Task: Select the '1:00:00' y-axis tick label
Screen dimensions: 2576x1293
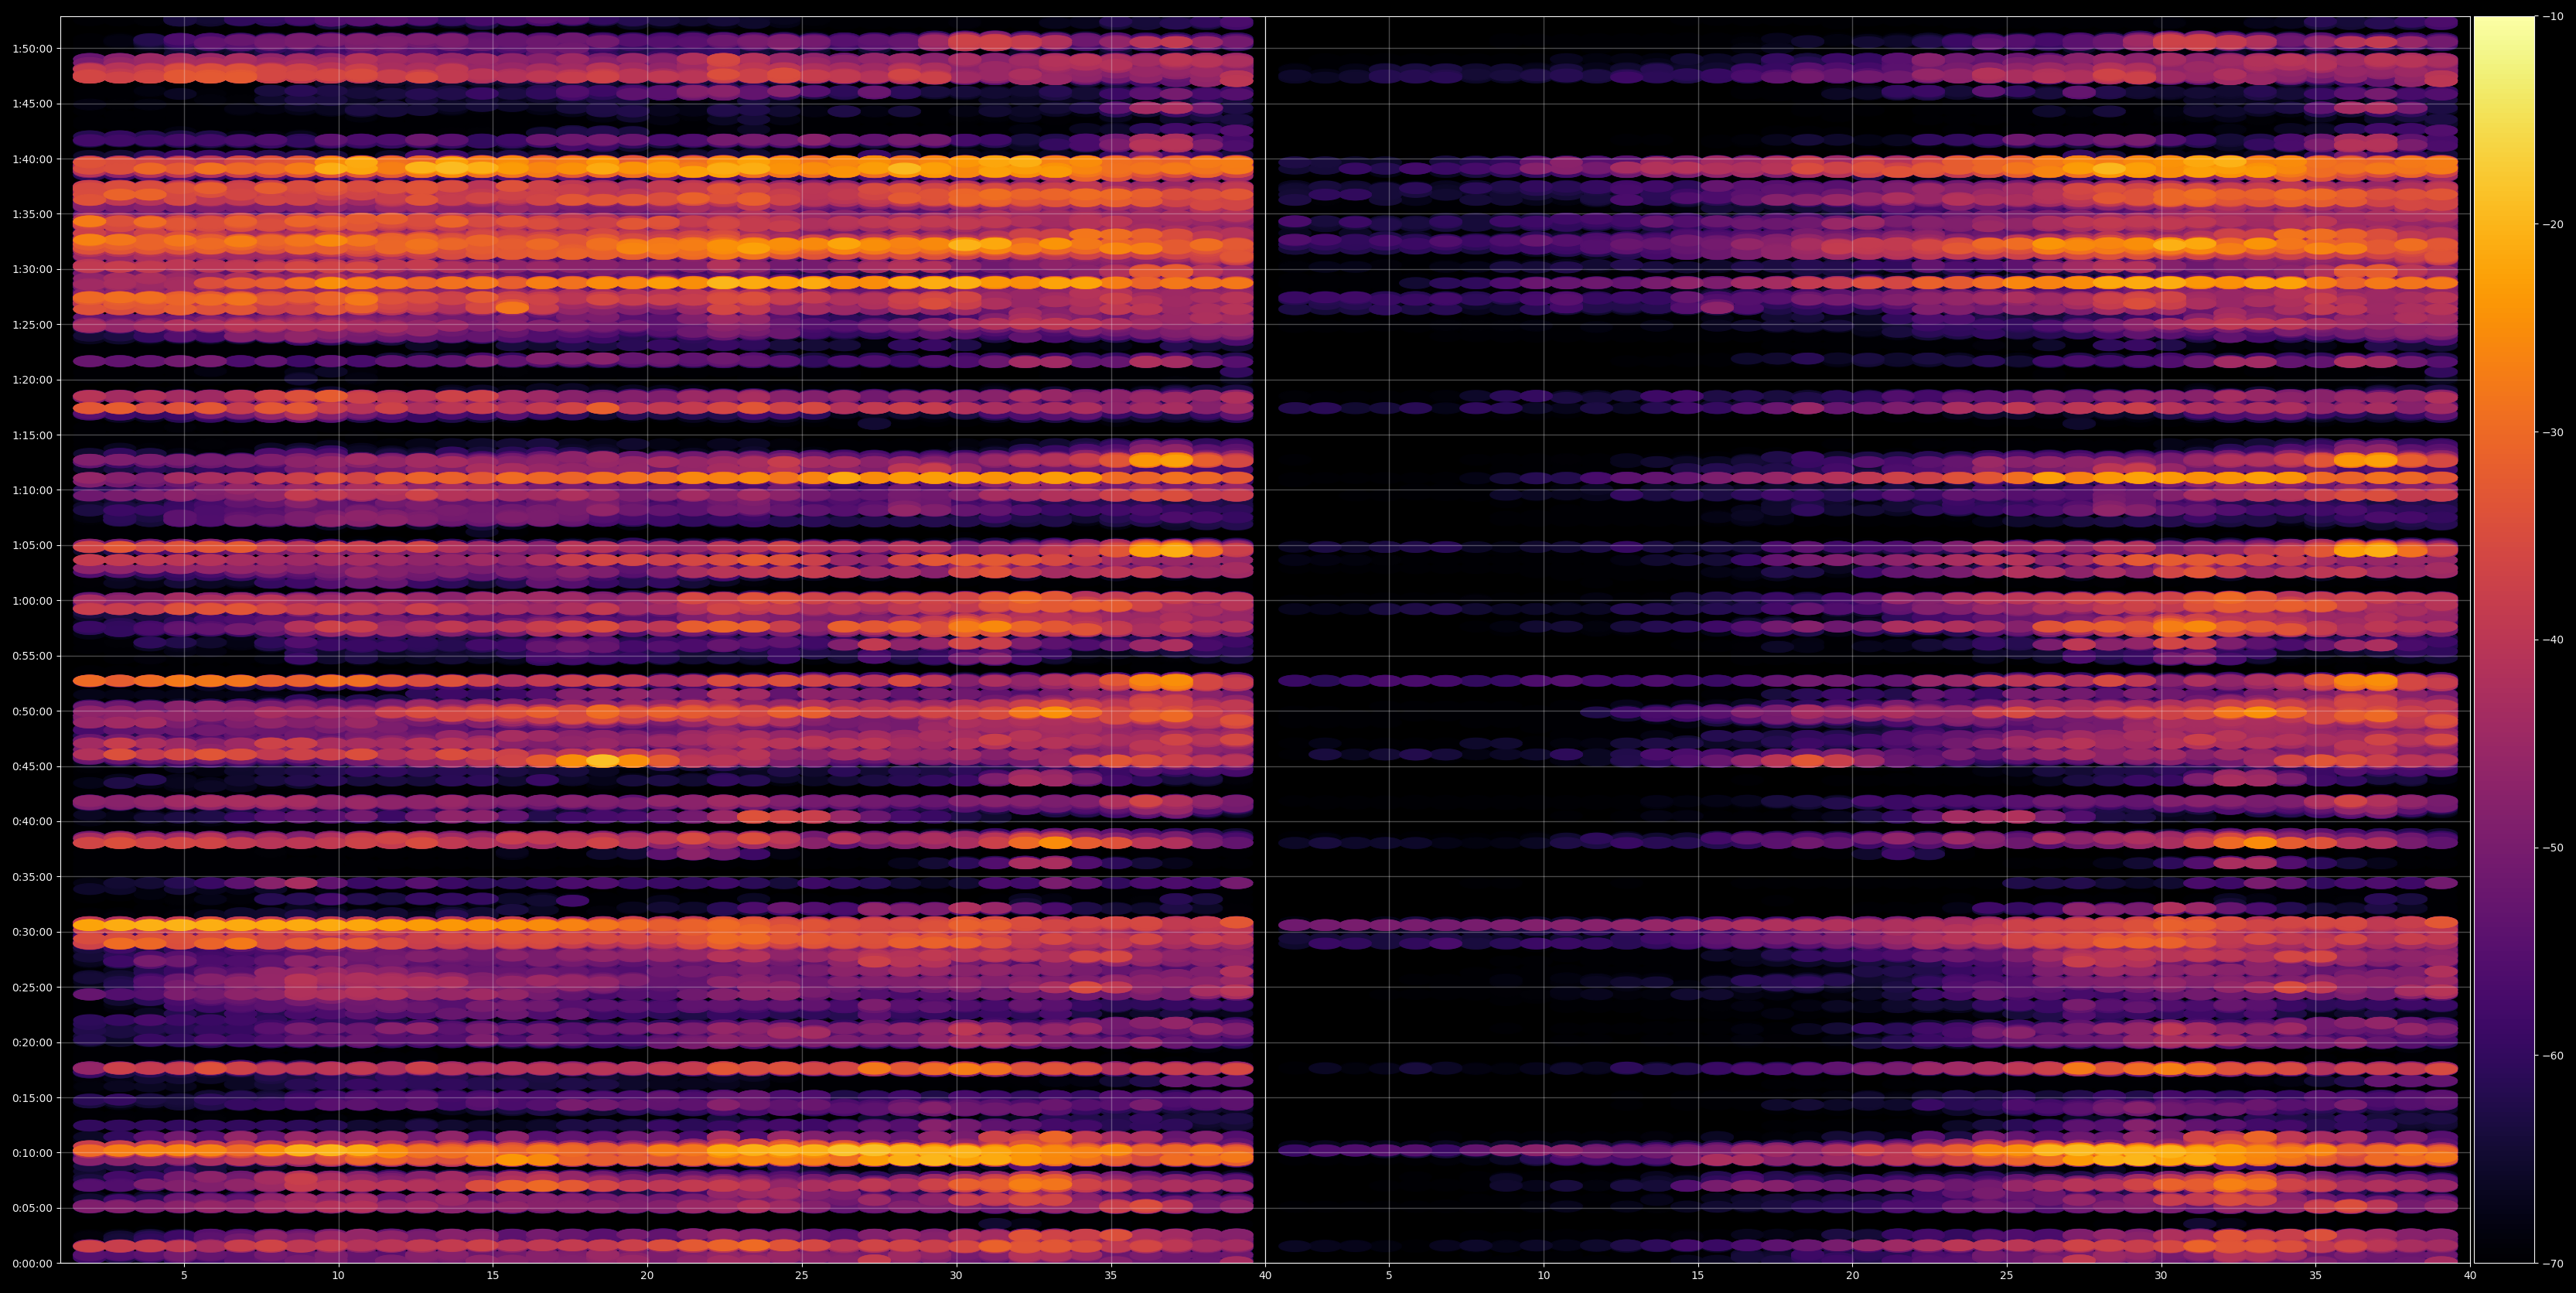Action: [x=33, y=601]
